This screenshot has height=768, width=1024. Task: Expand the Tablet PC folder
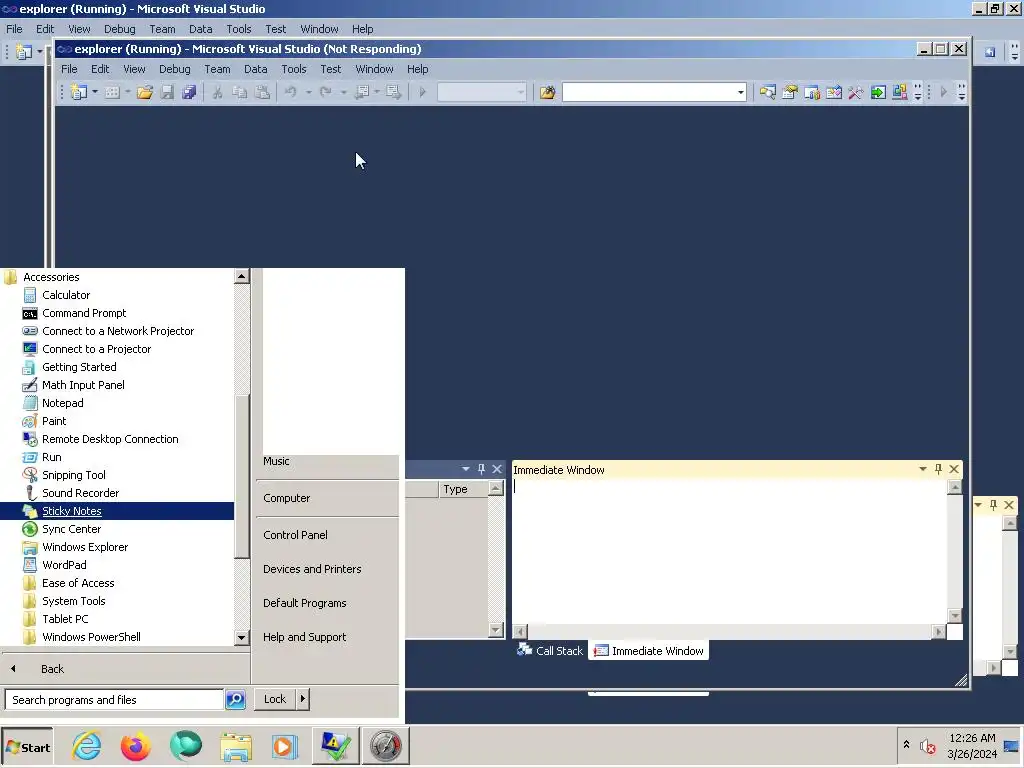tap(65, 619)
